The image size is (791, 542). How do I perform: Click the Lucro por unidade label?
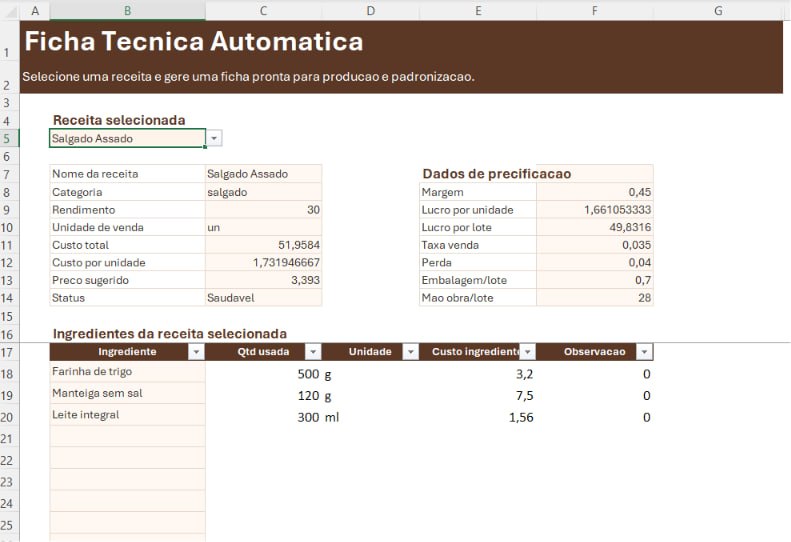pyautogui.click(x=478, y=209)
